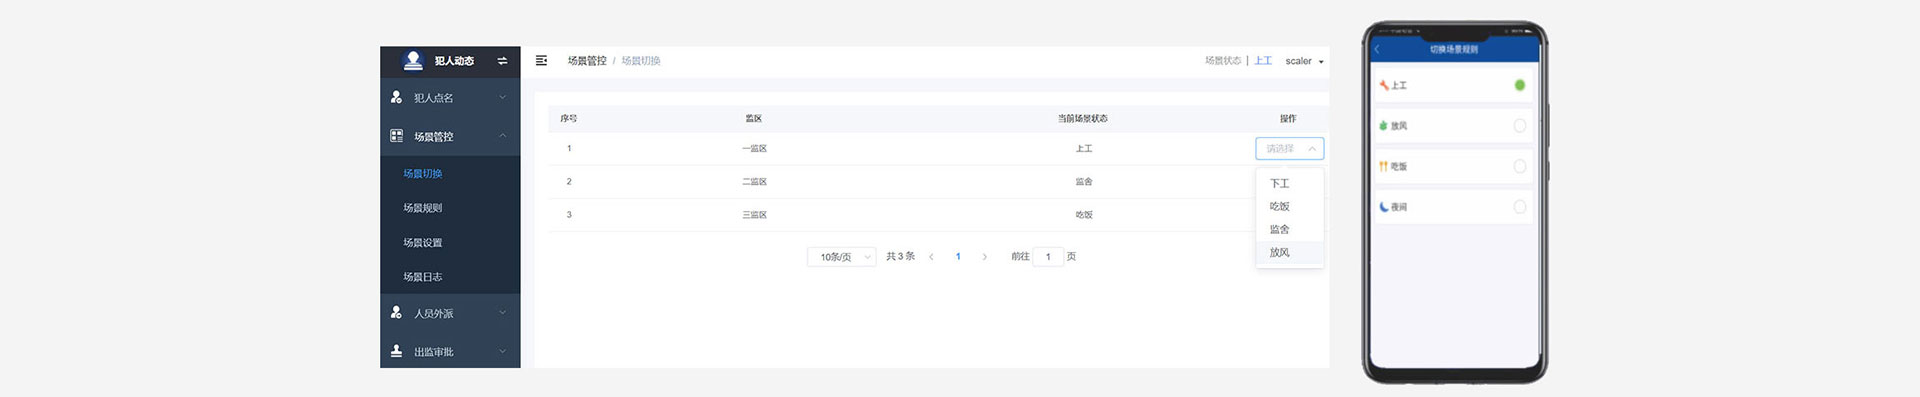Click the sidebar collapse hamburger icon
Screen dimensions: 1920x397
541,61
